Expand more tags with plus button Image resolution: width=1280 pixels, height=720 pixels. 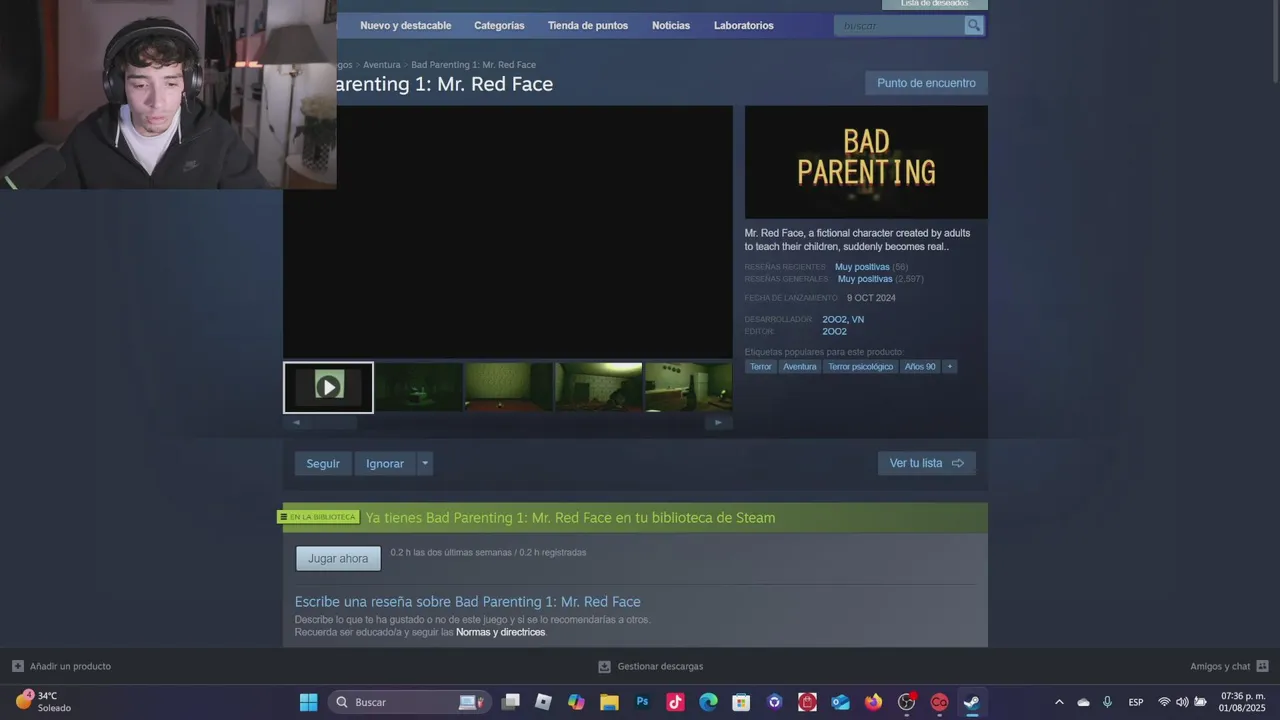[950, 367]
